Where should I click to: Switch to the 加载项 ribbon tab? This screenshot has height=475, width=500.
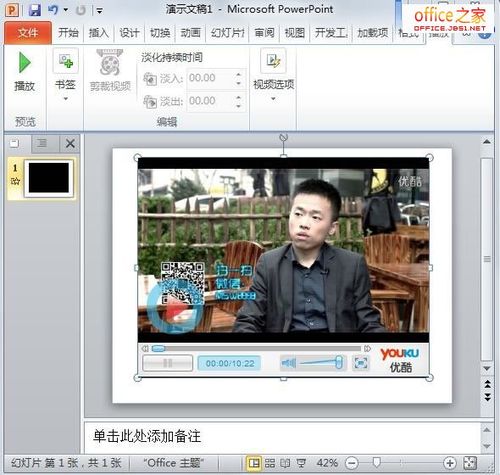373,33
